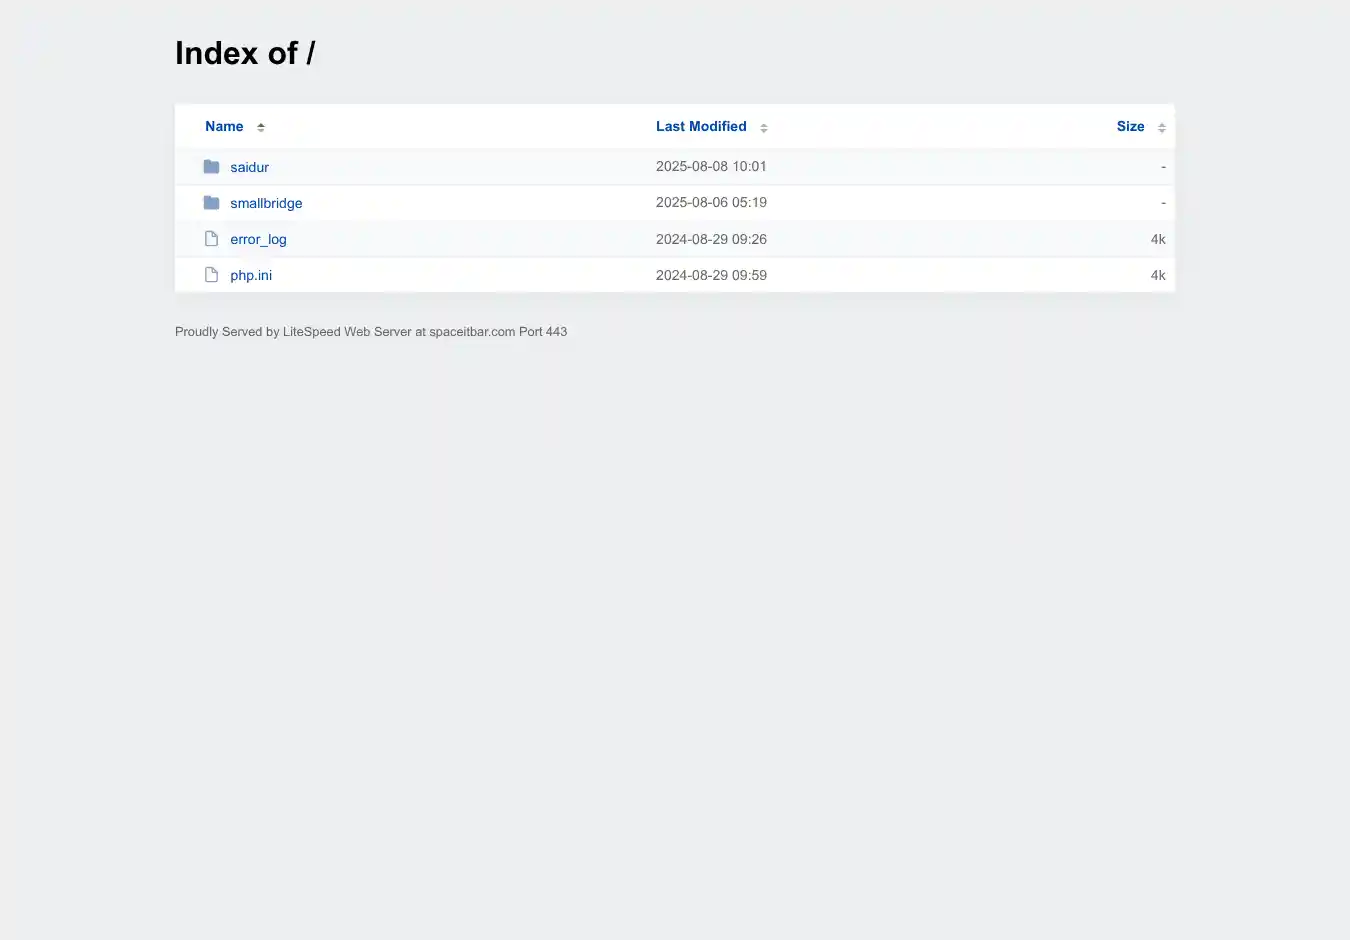Image resolution: width=1350 pixels, height=940 pixels.
Task: Click the folder icon beside smallbridge
Action: click(211, 203)
